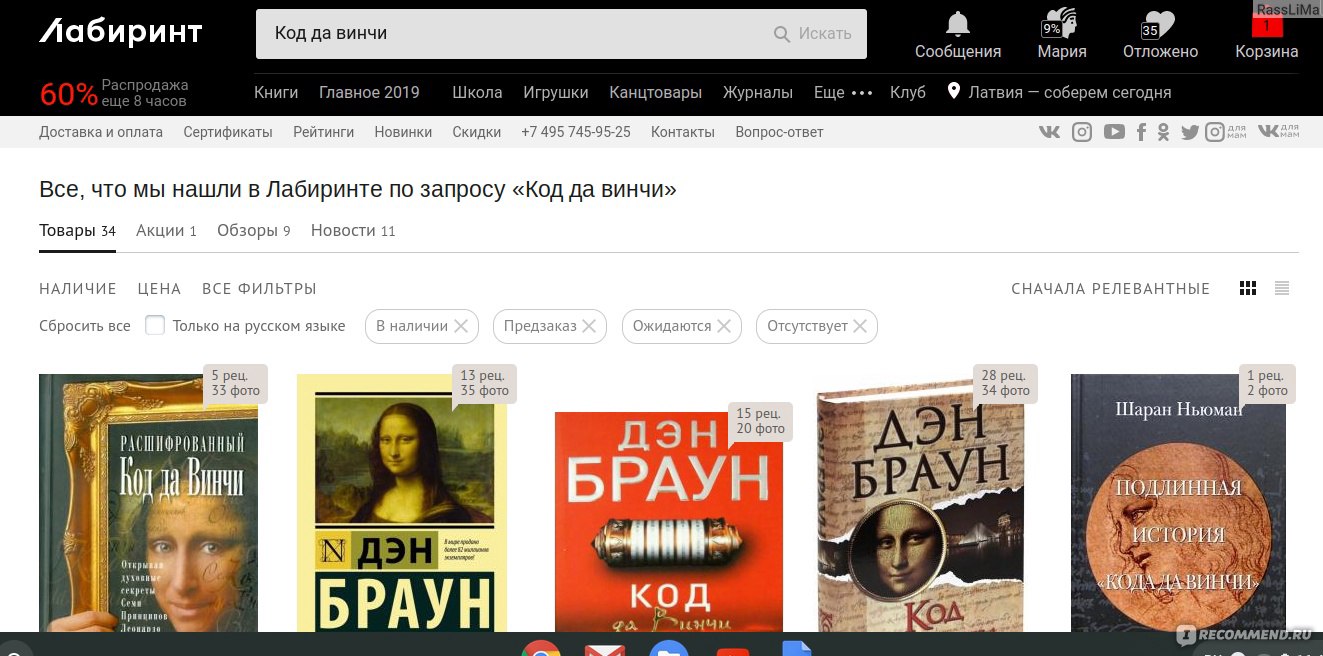The image size is (1323, 656).
Task: Open the YouTube social icon
Action: [1114, 132]
